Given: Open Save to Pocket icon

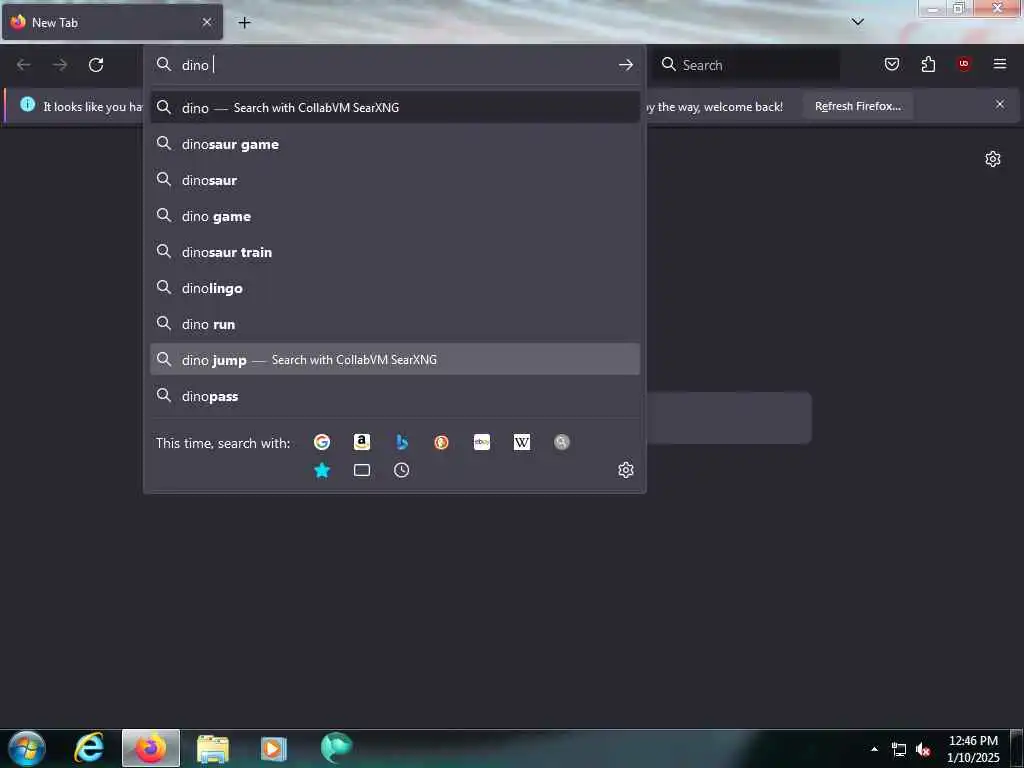Looking at the screenshot, I should pos(892,64).
